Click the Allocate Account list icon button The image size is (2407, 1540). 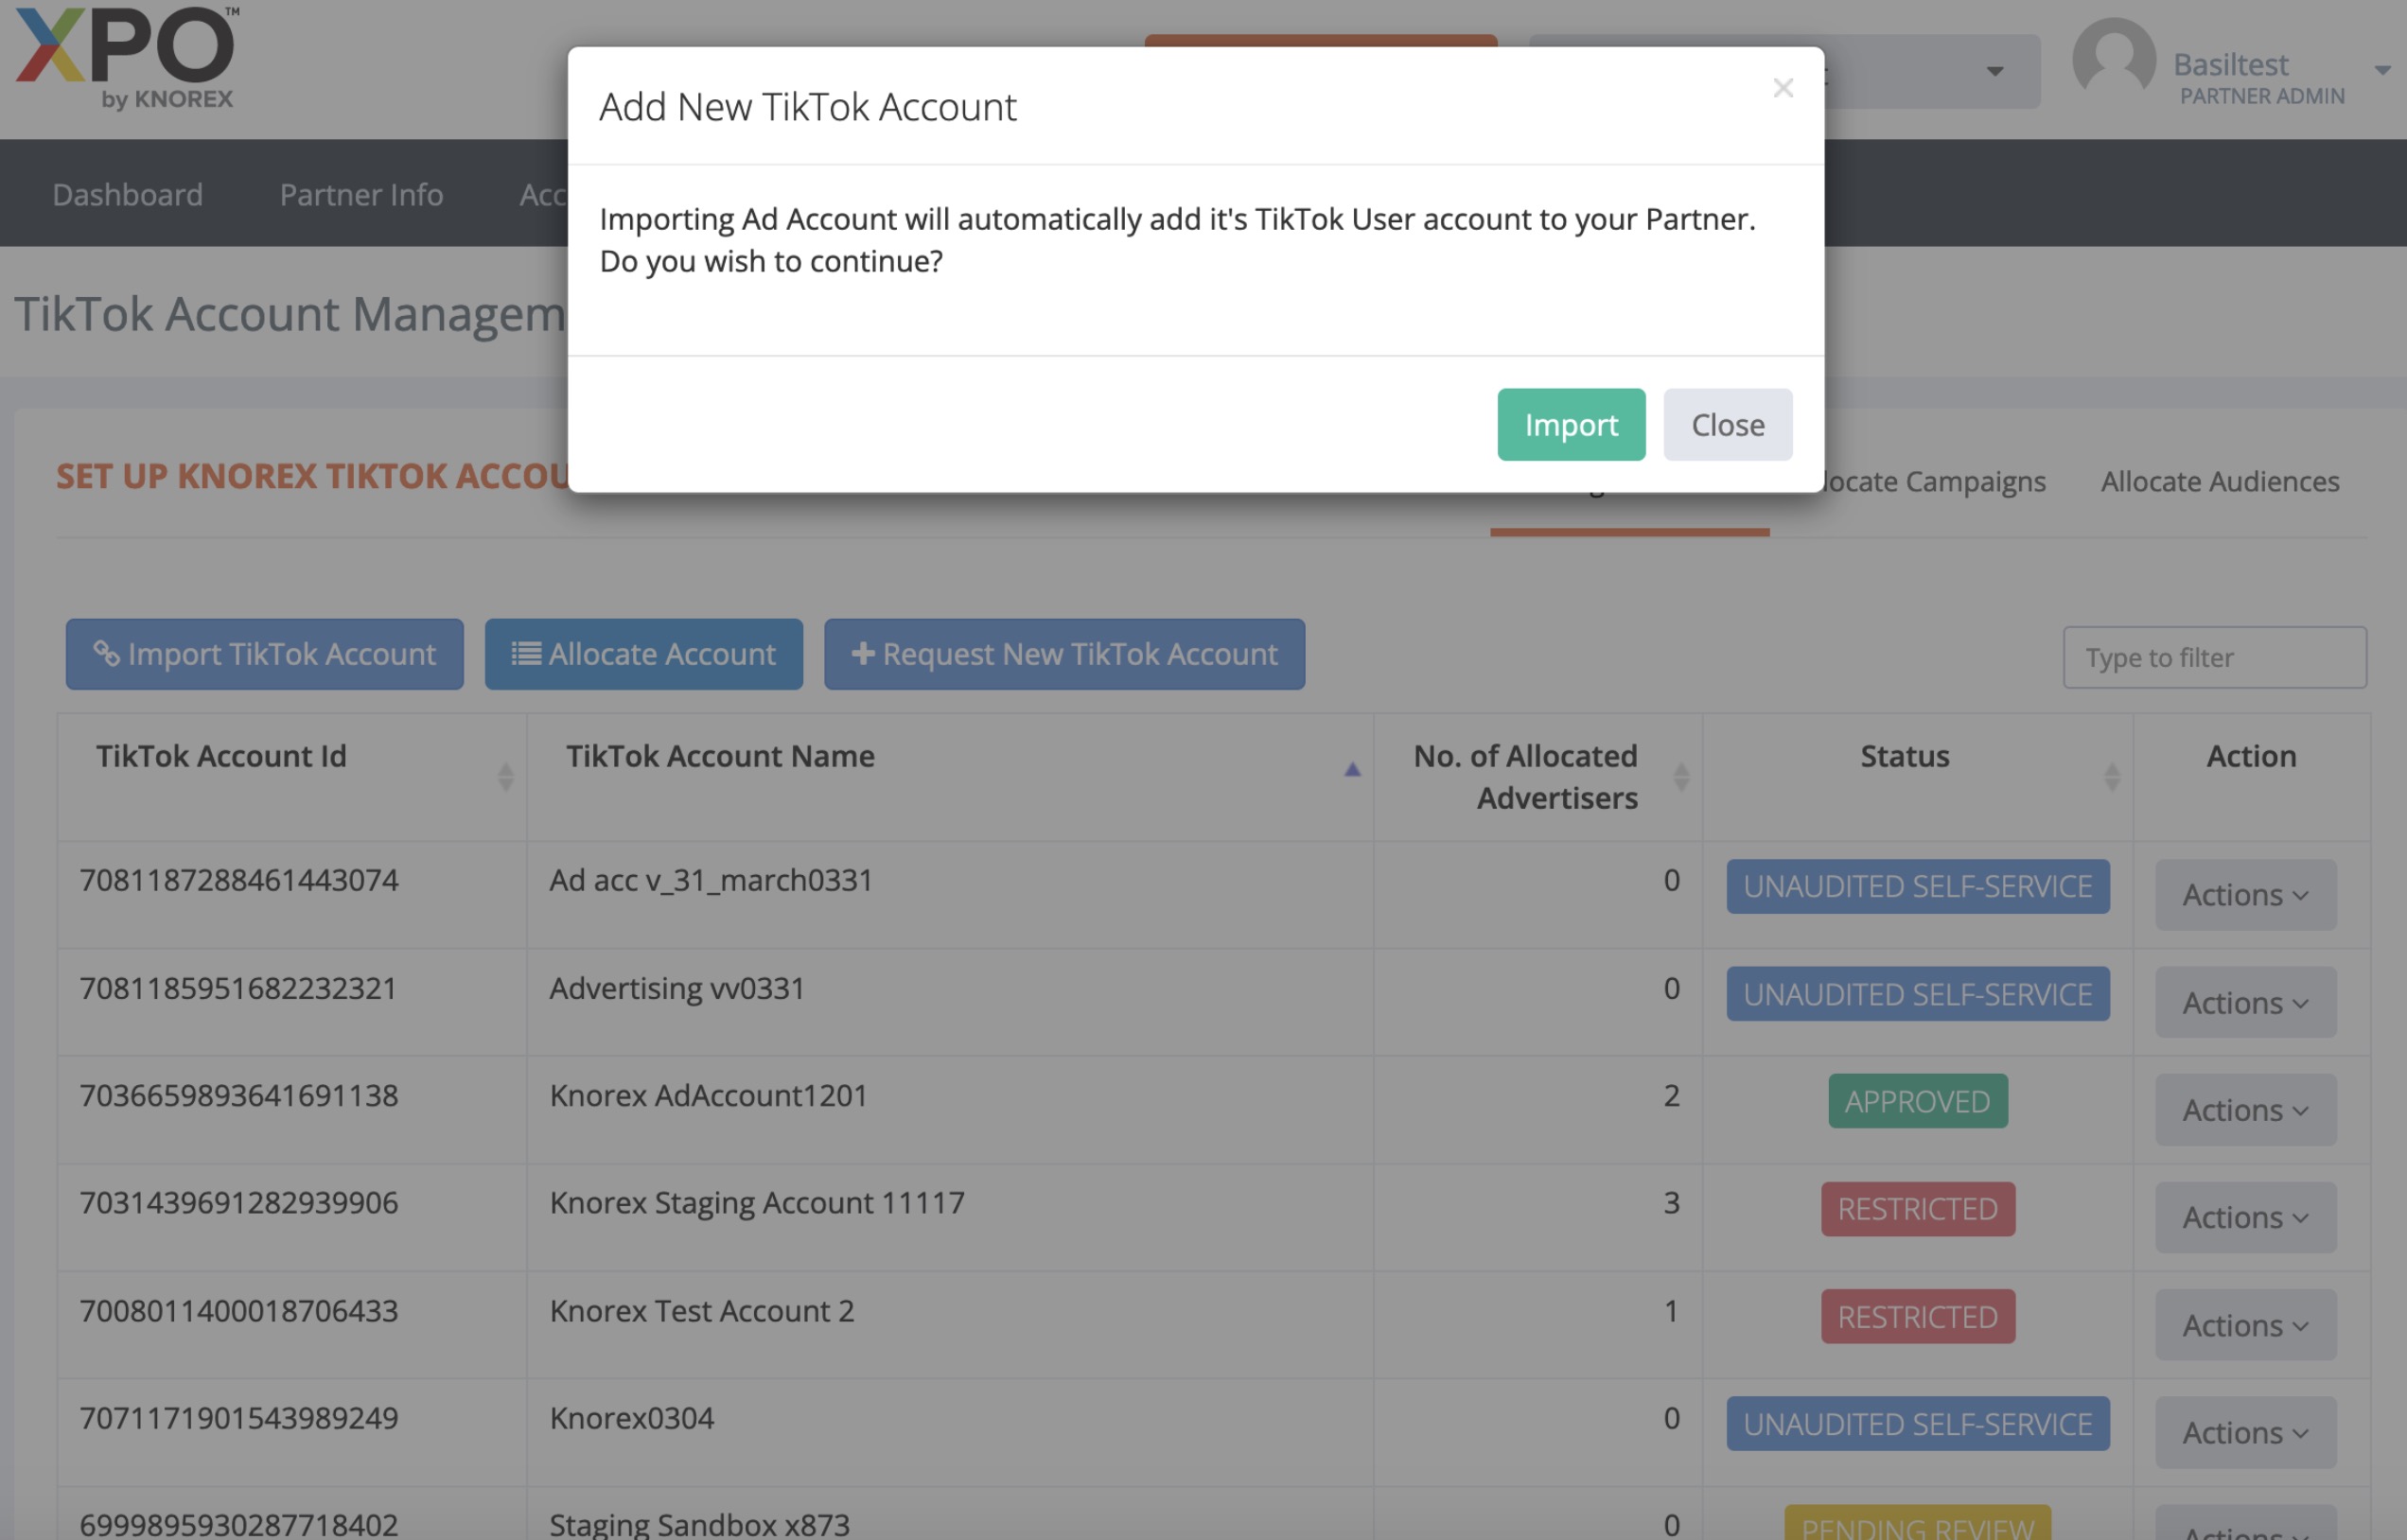click(x=643, y=654)
